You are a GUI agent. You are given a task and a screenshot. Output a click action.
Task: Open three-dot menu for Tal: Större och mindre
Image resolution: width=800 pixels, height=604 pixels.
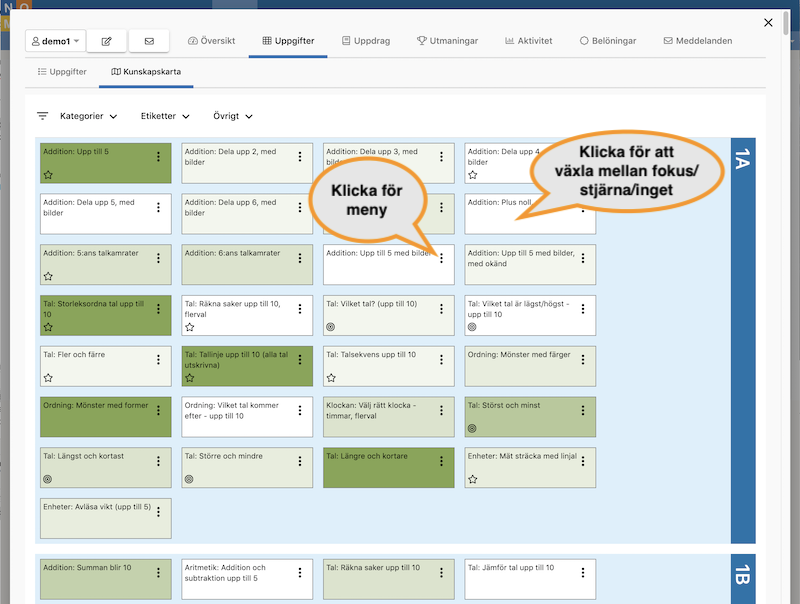click(299, 461)
